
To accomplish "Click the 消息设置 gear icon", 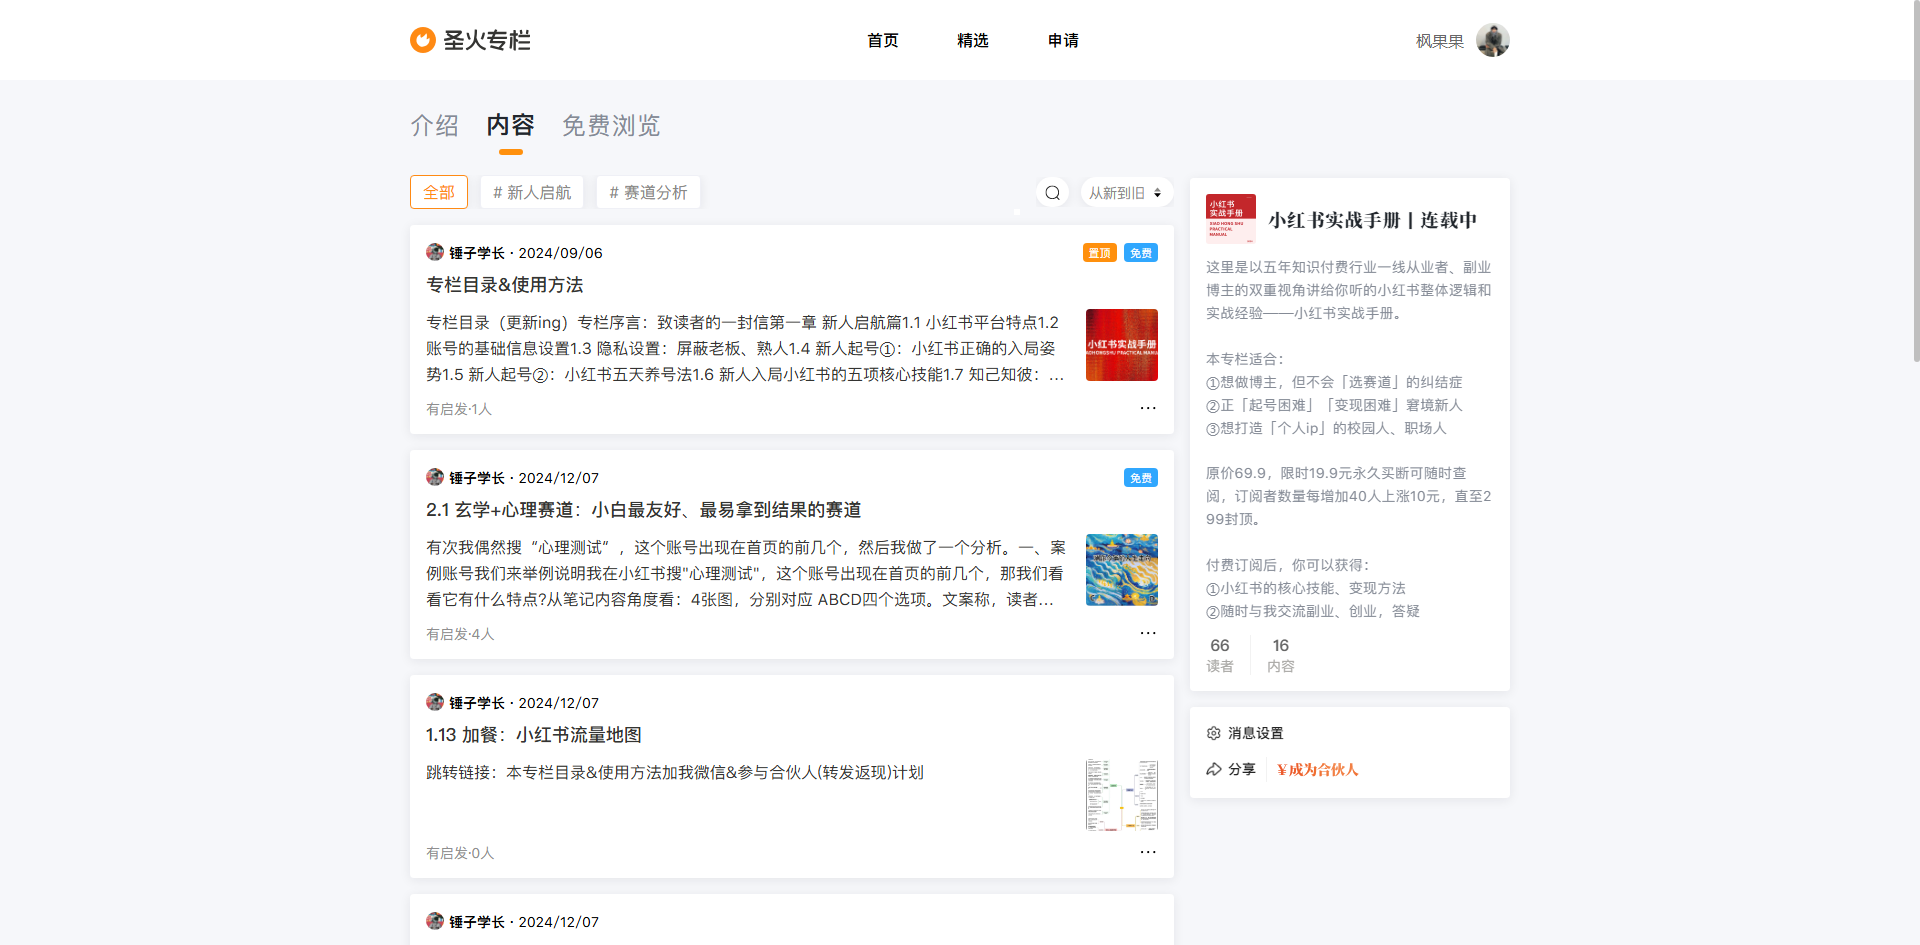I will 1214,733.
